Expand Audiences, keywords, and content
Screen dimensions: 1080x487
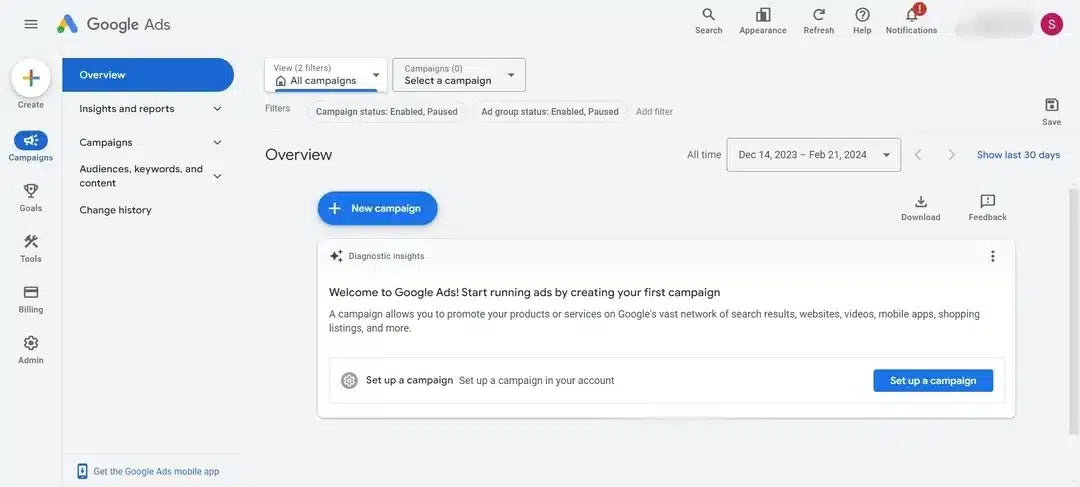[218, 176]
